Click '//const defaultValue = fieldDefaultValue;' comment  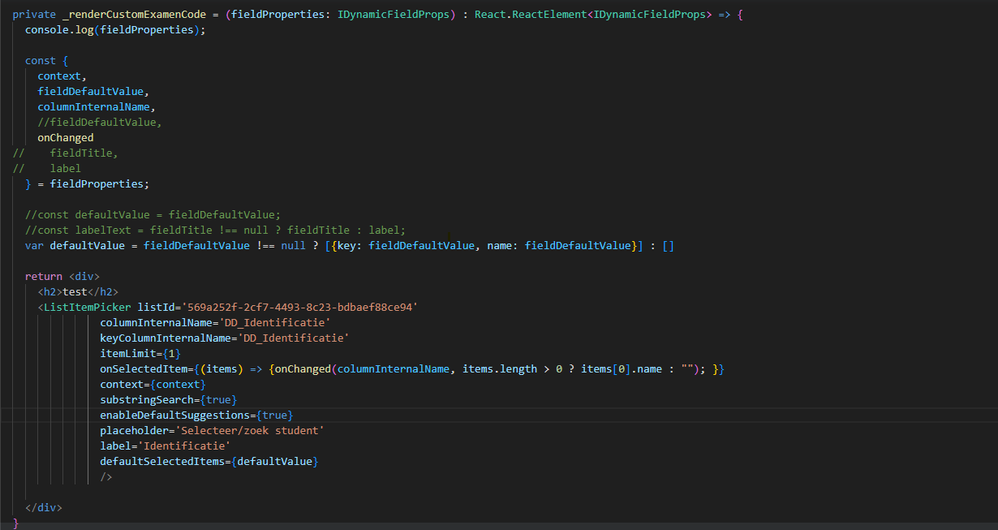tap(153, 214)
